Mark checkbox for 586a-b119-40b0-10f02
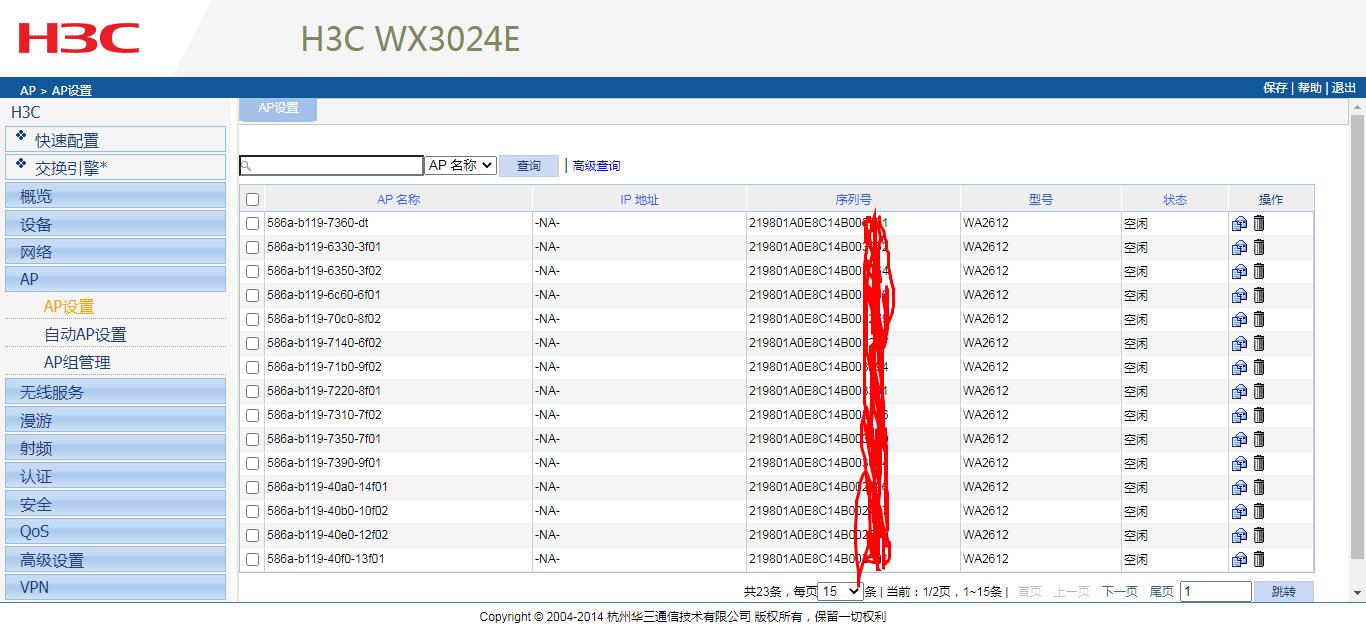The width and height of the screenshot is (1366, 629). pos(252,512)
